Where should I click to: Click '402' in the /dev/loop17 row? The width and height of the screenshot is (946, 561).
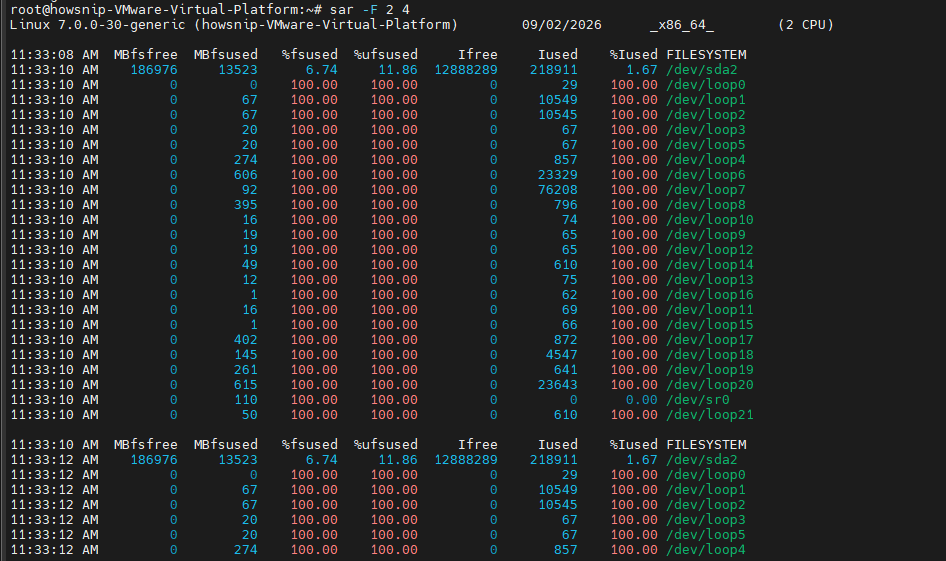point(246,340)
